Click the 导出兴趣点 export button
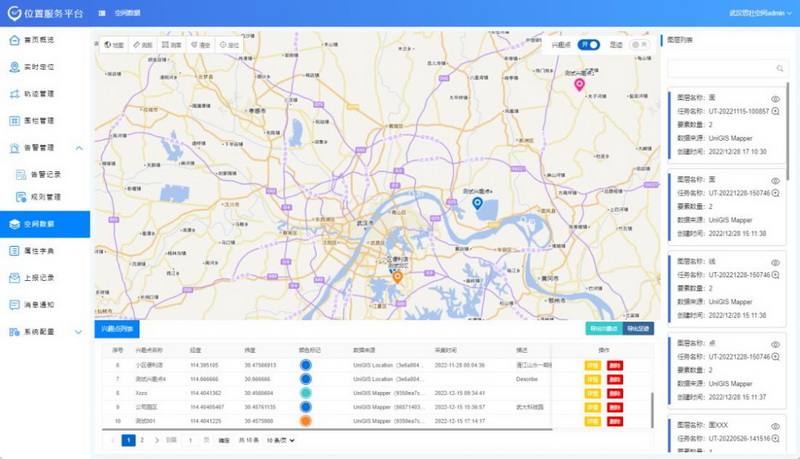Image resolution: width=800 pixels, height=459 pixels. point(603,328)
